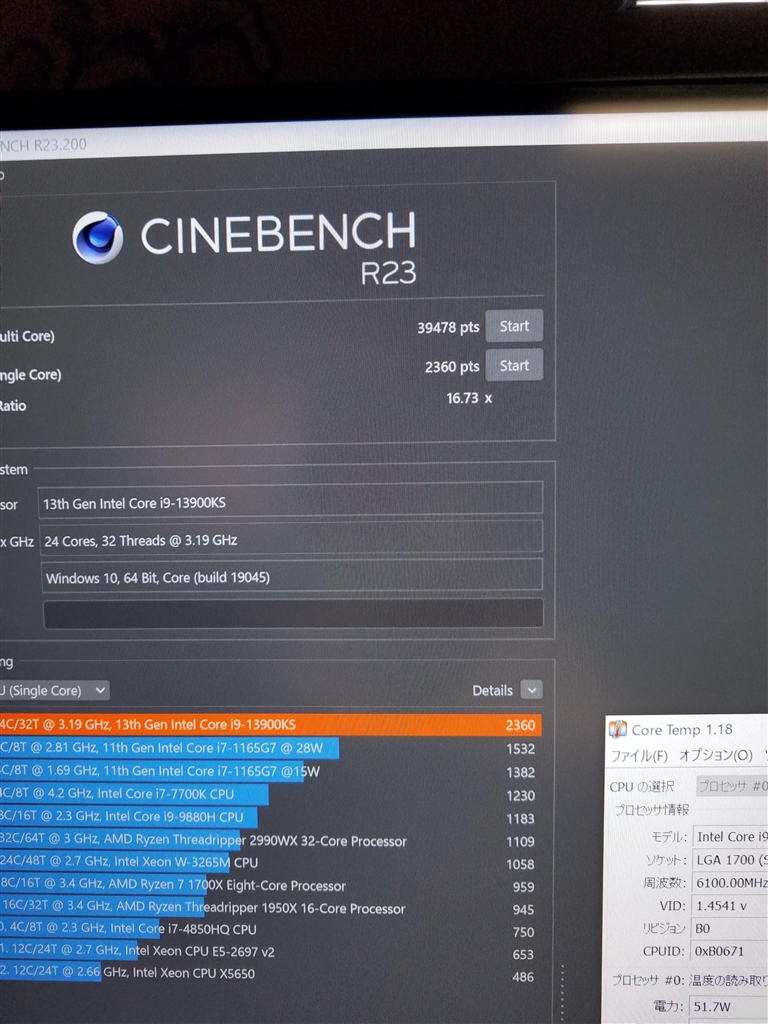The width and height of the screenshot is (768, 1024).
Task: Select the Threadripper 1950X ranking row
Action: point(270,908)
